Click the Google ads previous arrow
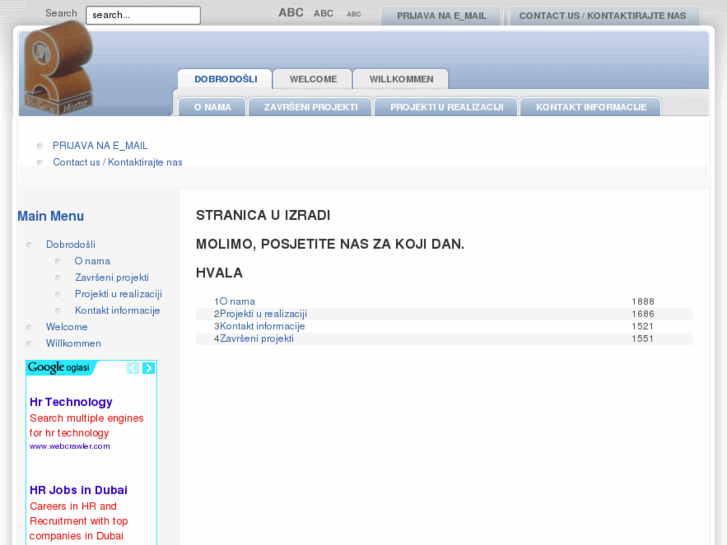Image resolution: width=727 pixels, height=545 pixels. pyautogui.click(x=133, y=368)
